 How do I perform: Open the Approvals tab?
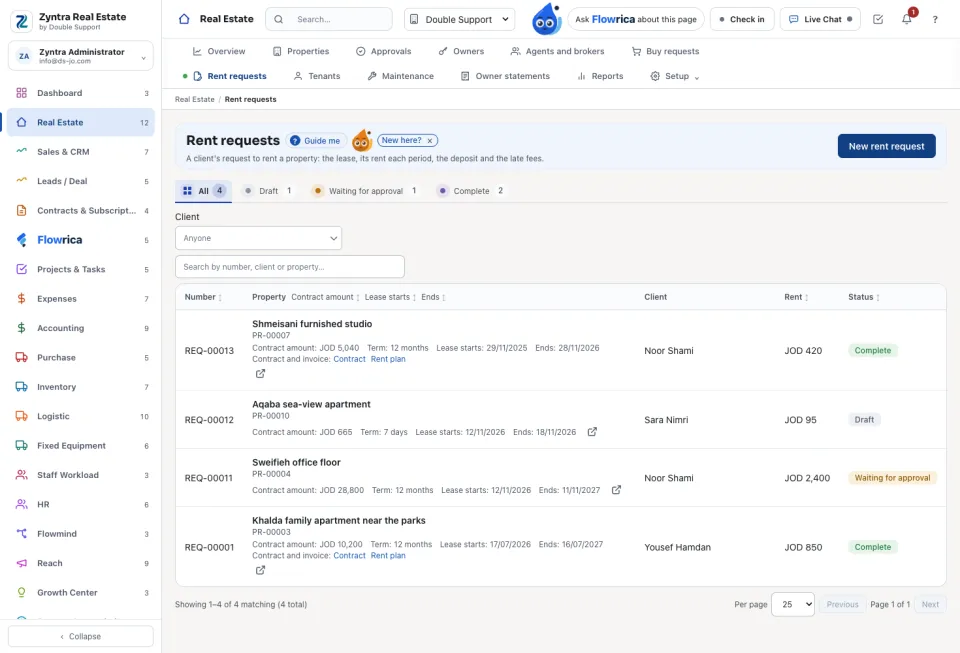click(384, 51)
